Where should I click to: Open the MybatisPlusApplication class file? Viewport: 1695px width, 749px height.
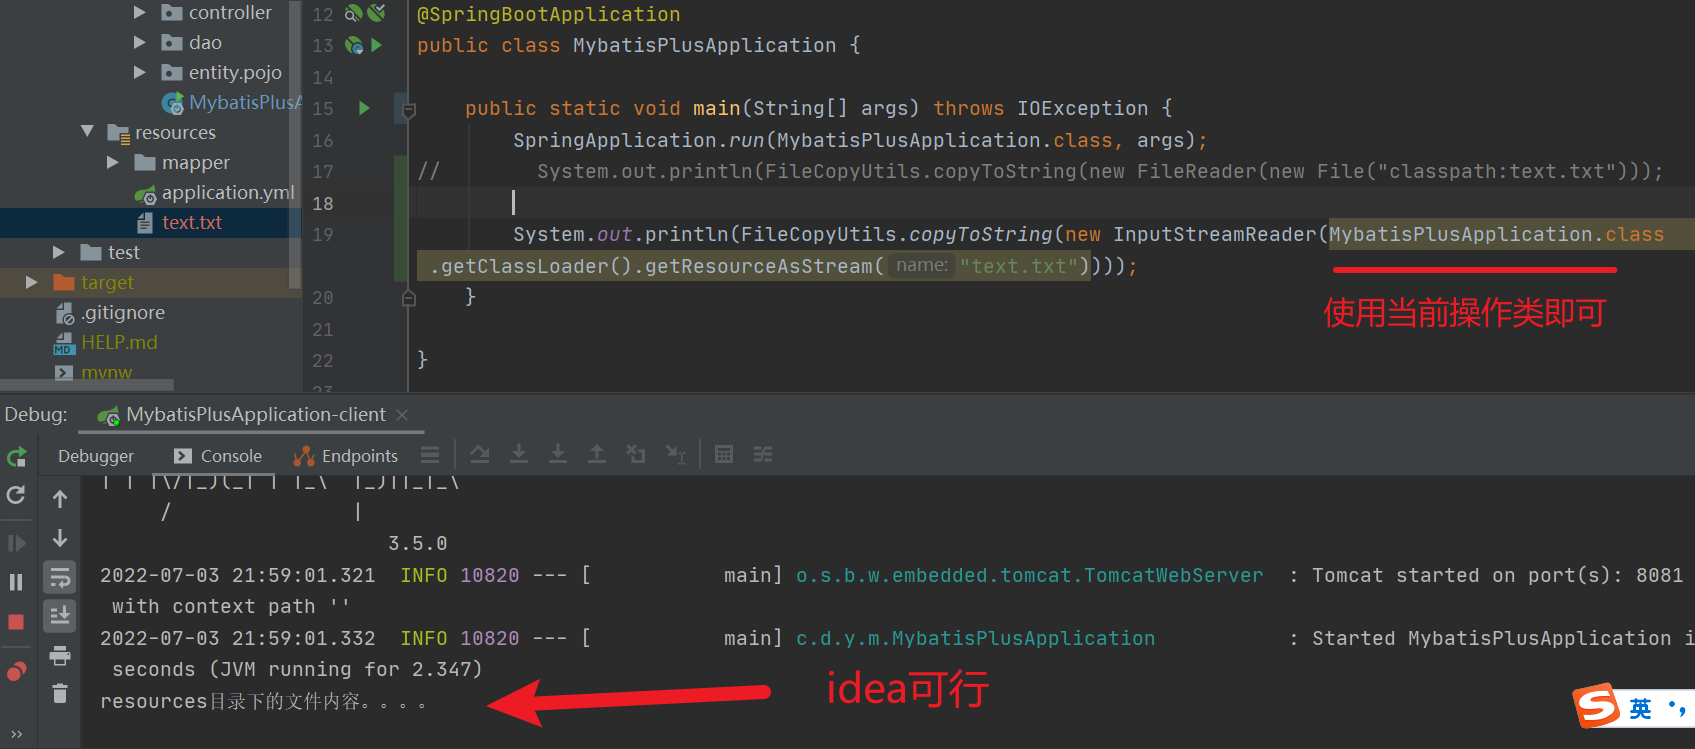pyautogui.click(x=232, y=103)
